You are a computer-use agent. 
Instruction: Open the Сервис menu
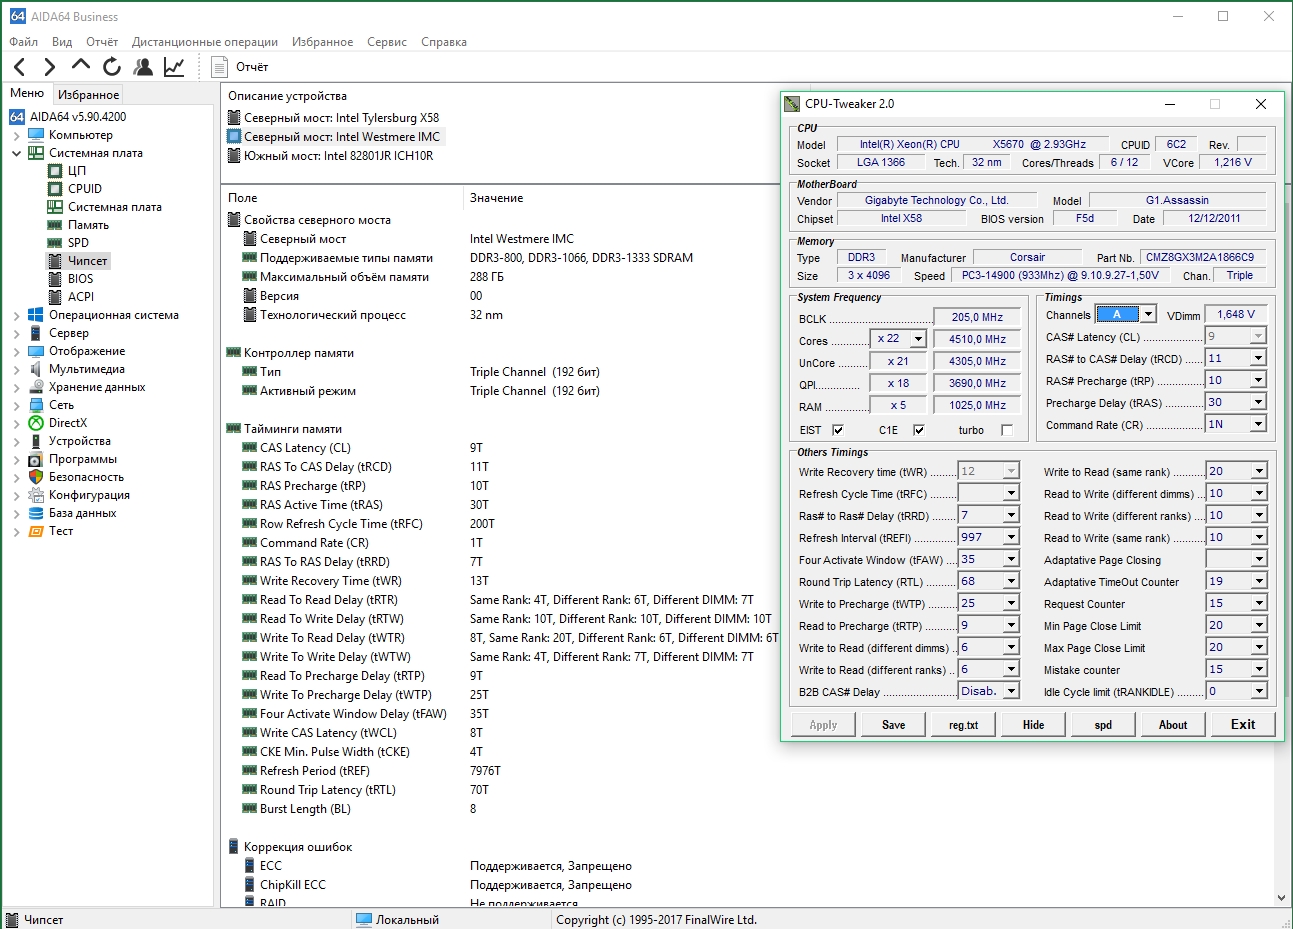click(386, 42)
